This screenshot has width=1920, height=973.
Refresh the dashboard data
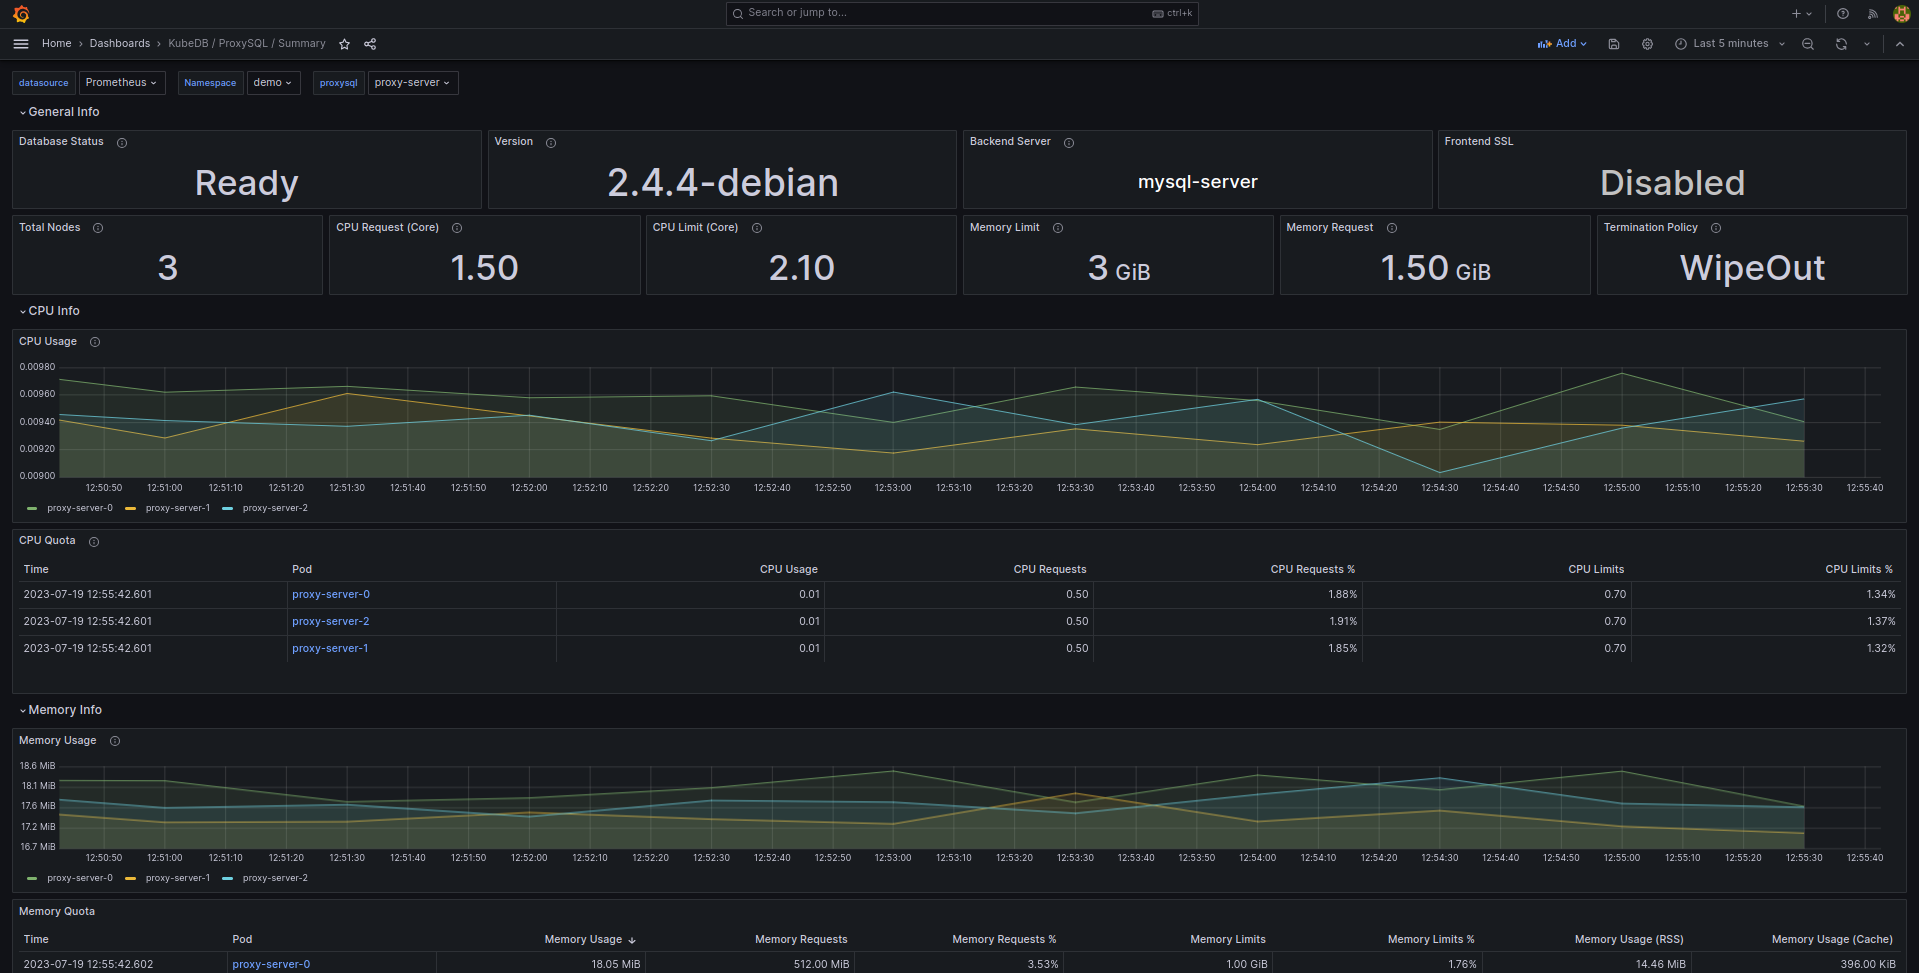(1840, 43)
